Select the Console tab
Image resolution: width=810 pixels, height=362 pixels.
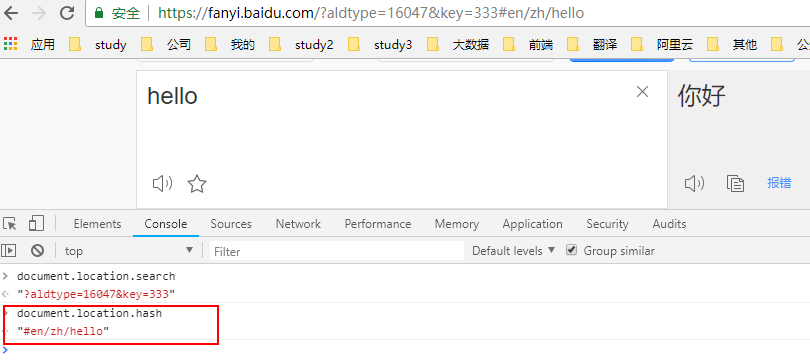[x=166, y=224]
